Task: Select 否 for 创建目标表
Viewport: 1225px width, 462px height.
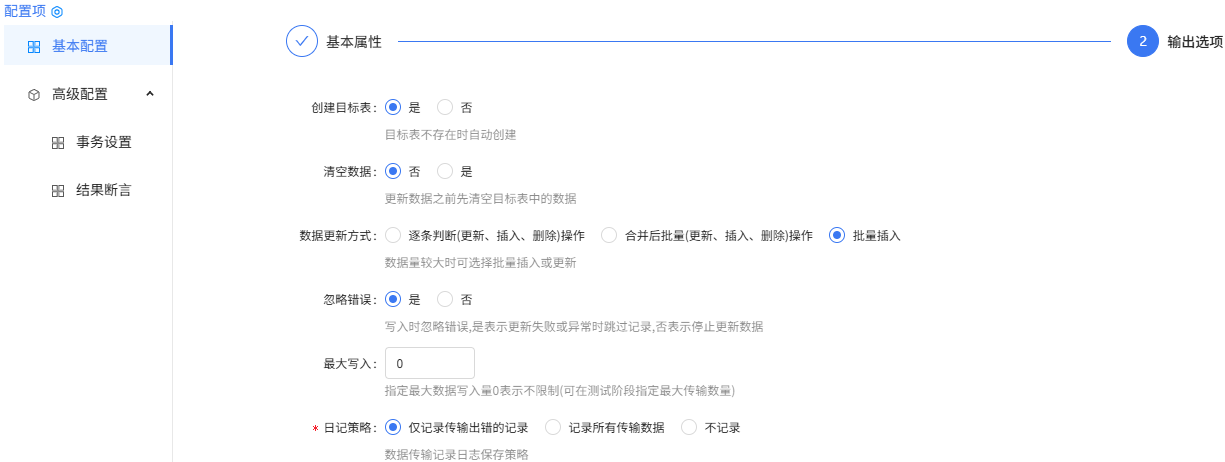Action: 445,107
